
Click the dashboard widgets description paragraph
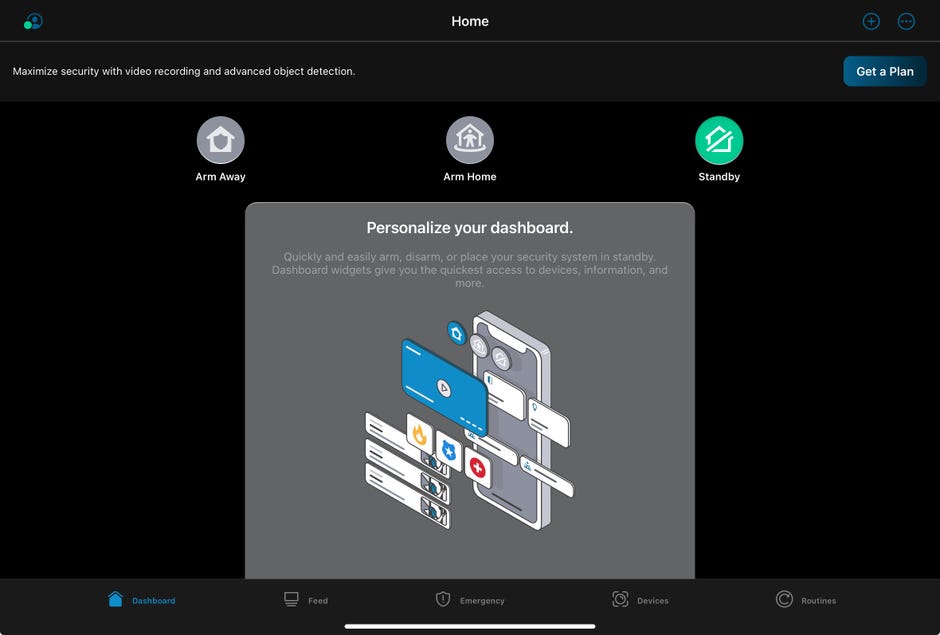tap(470, 270)
